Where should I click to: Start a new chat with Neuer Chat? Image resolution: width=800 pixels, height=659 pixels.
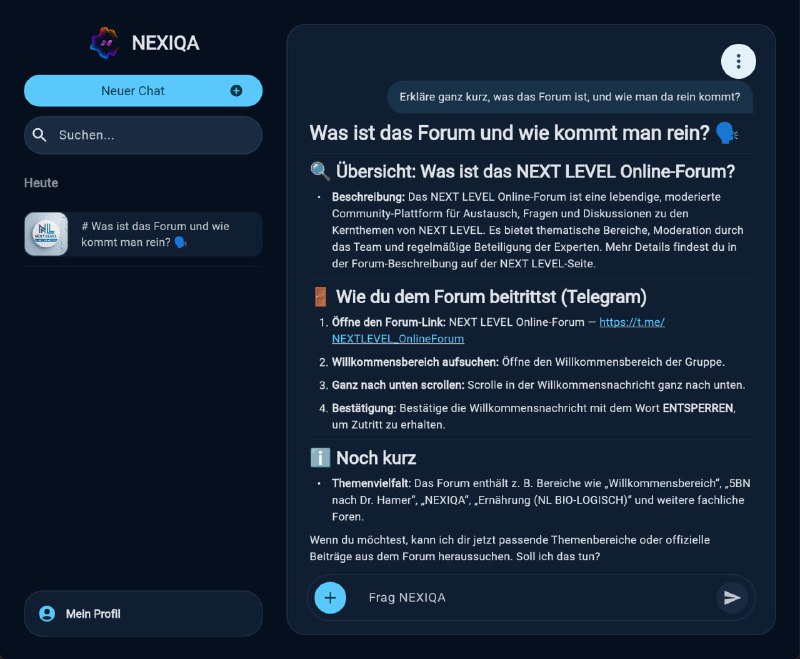coord(143,91)
